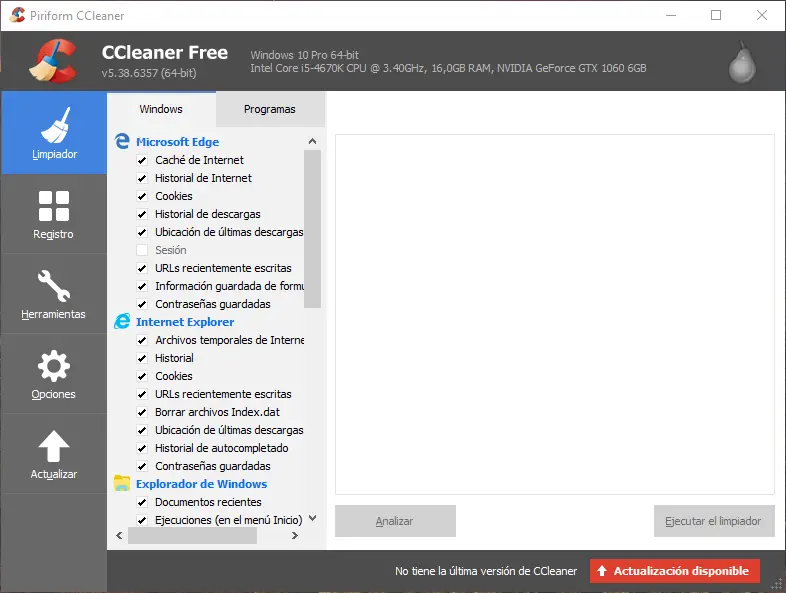786x593 pixels.
Task: Click the horizontal scroll right arrow
Action: tap(295, 535)
